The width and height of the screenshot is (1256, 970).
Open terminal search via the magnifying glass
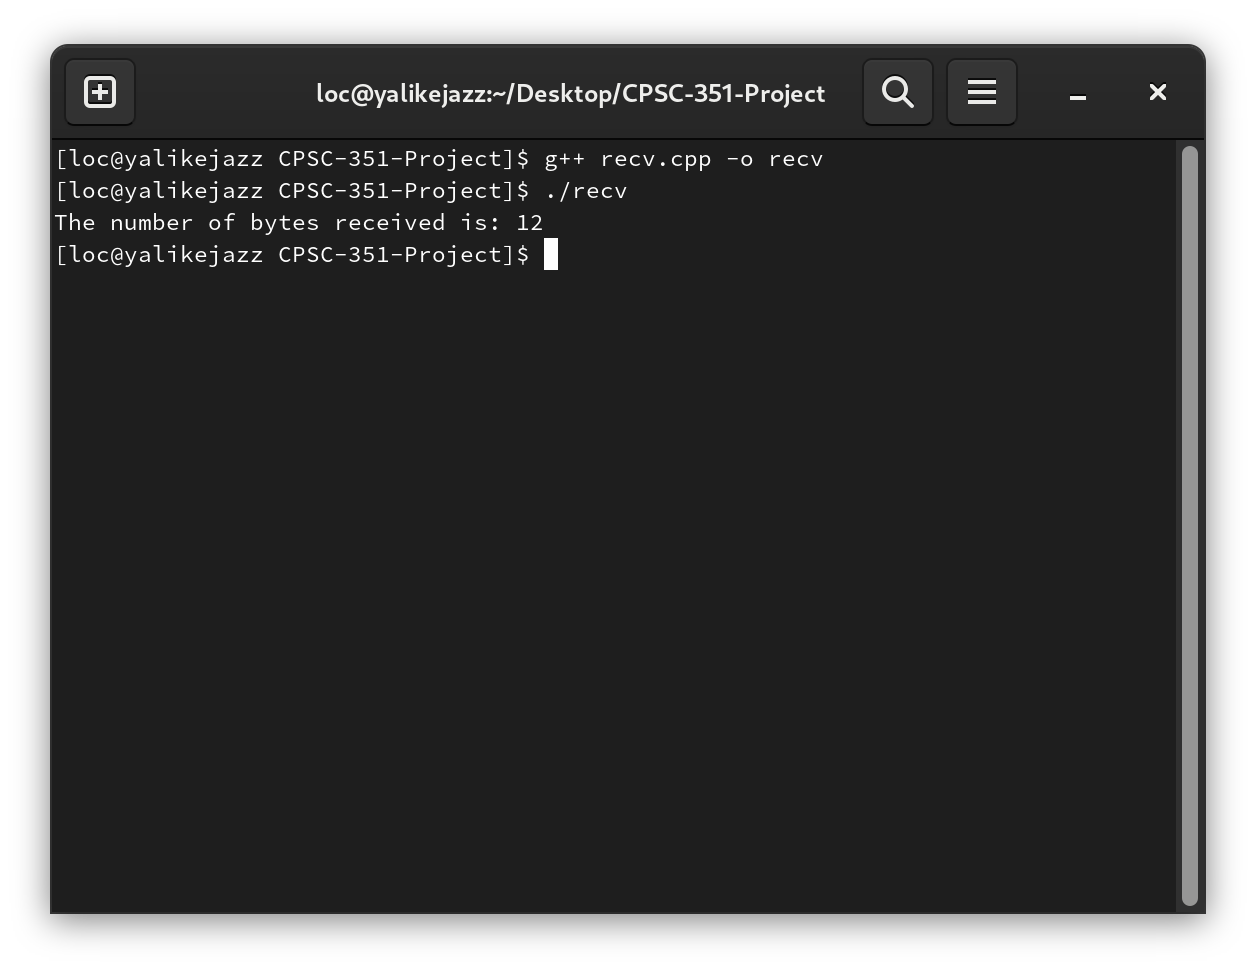coord(897,91)
